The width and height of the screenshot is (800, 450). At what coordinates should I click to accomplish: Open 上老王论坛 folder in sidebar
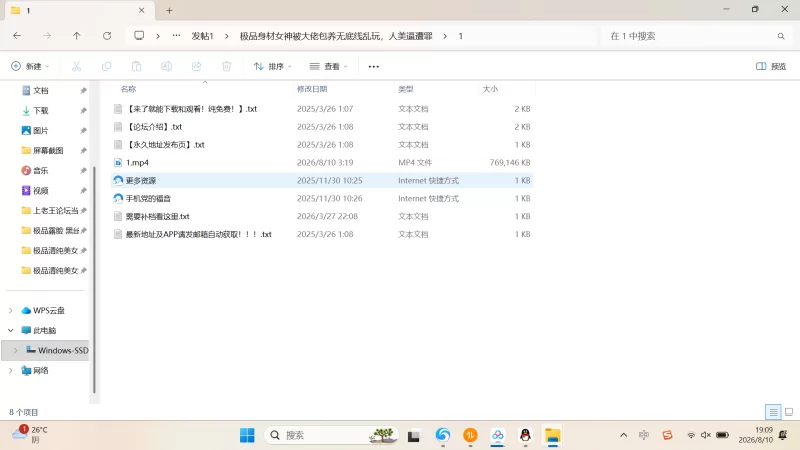[55, 210]
